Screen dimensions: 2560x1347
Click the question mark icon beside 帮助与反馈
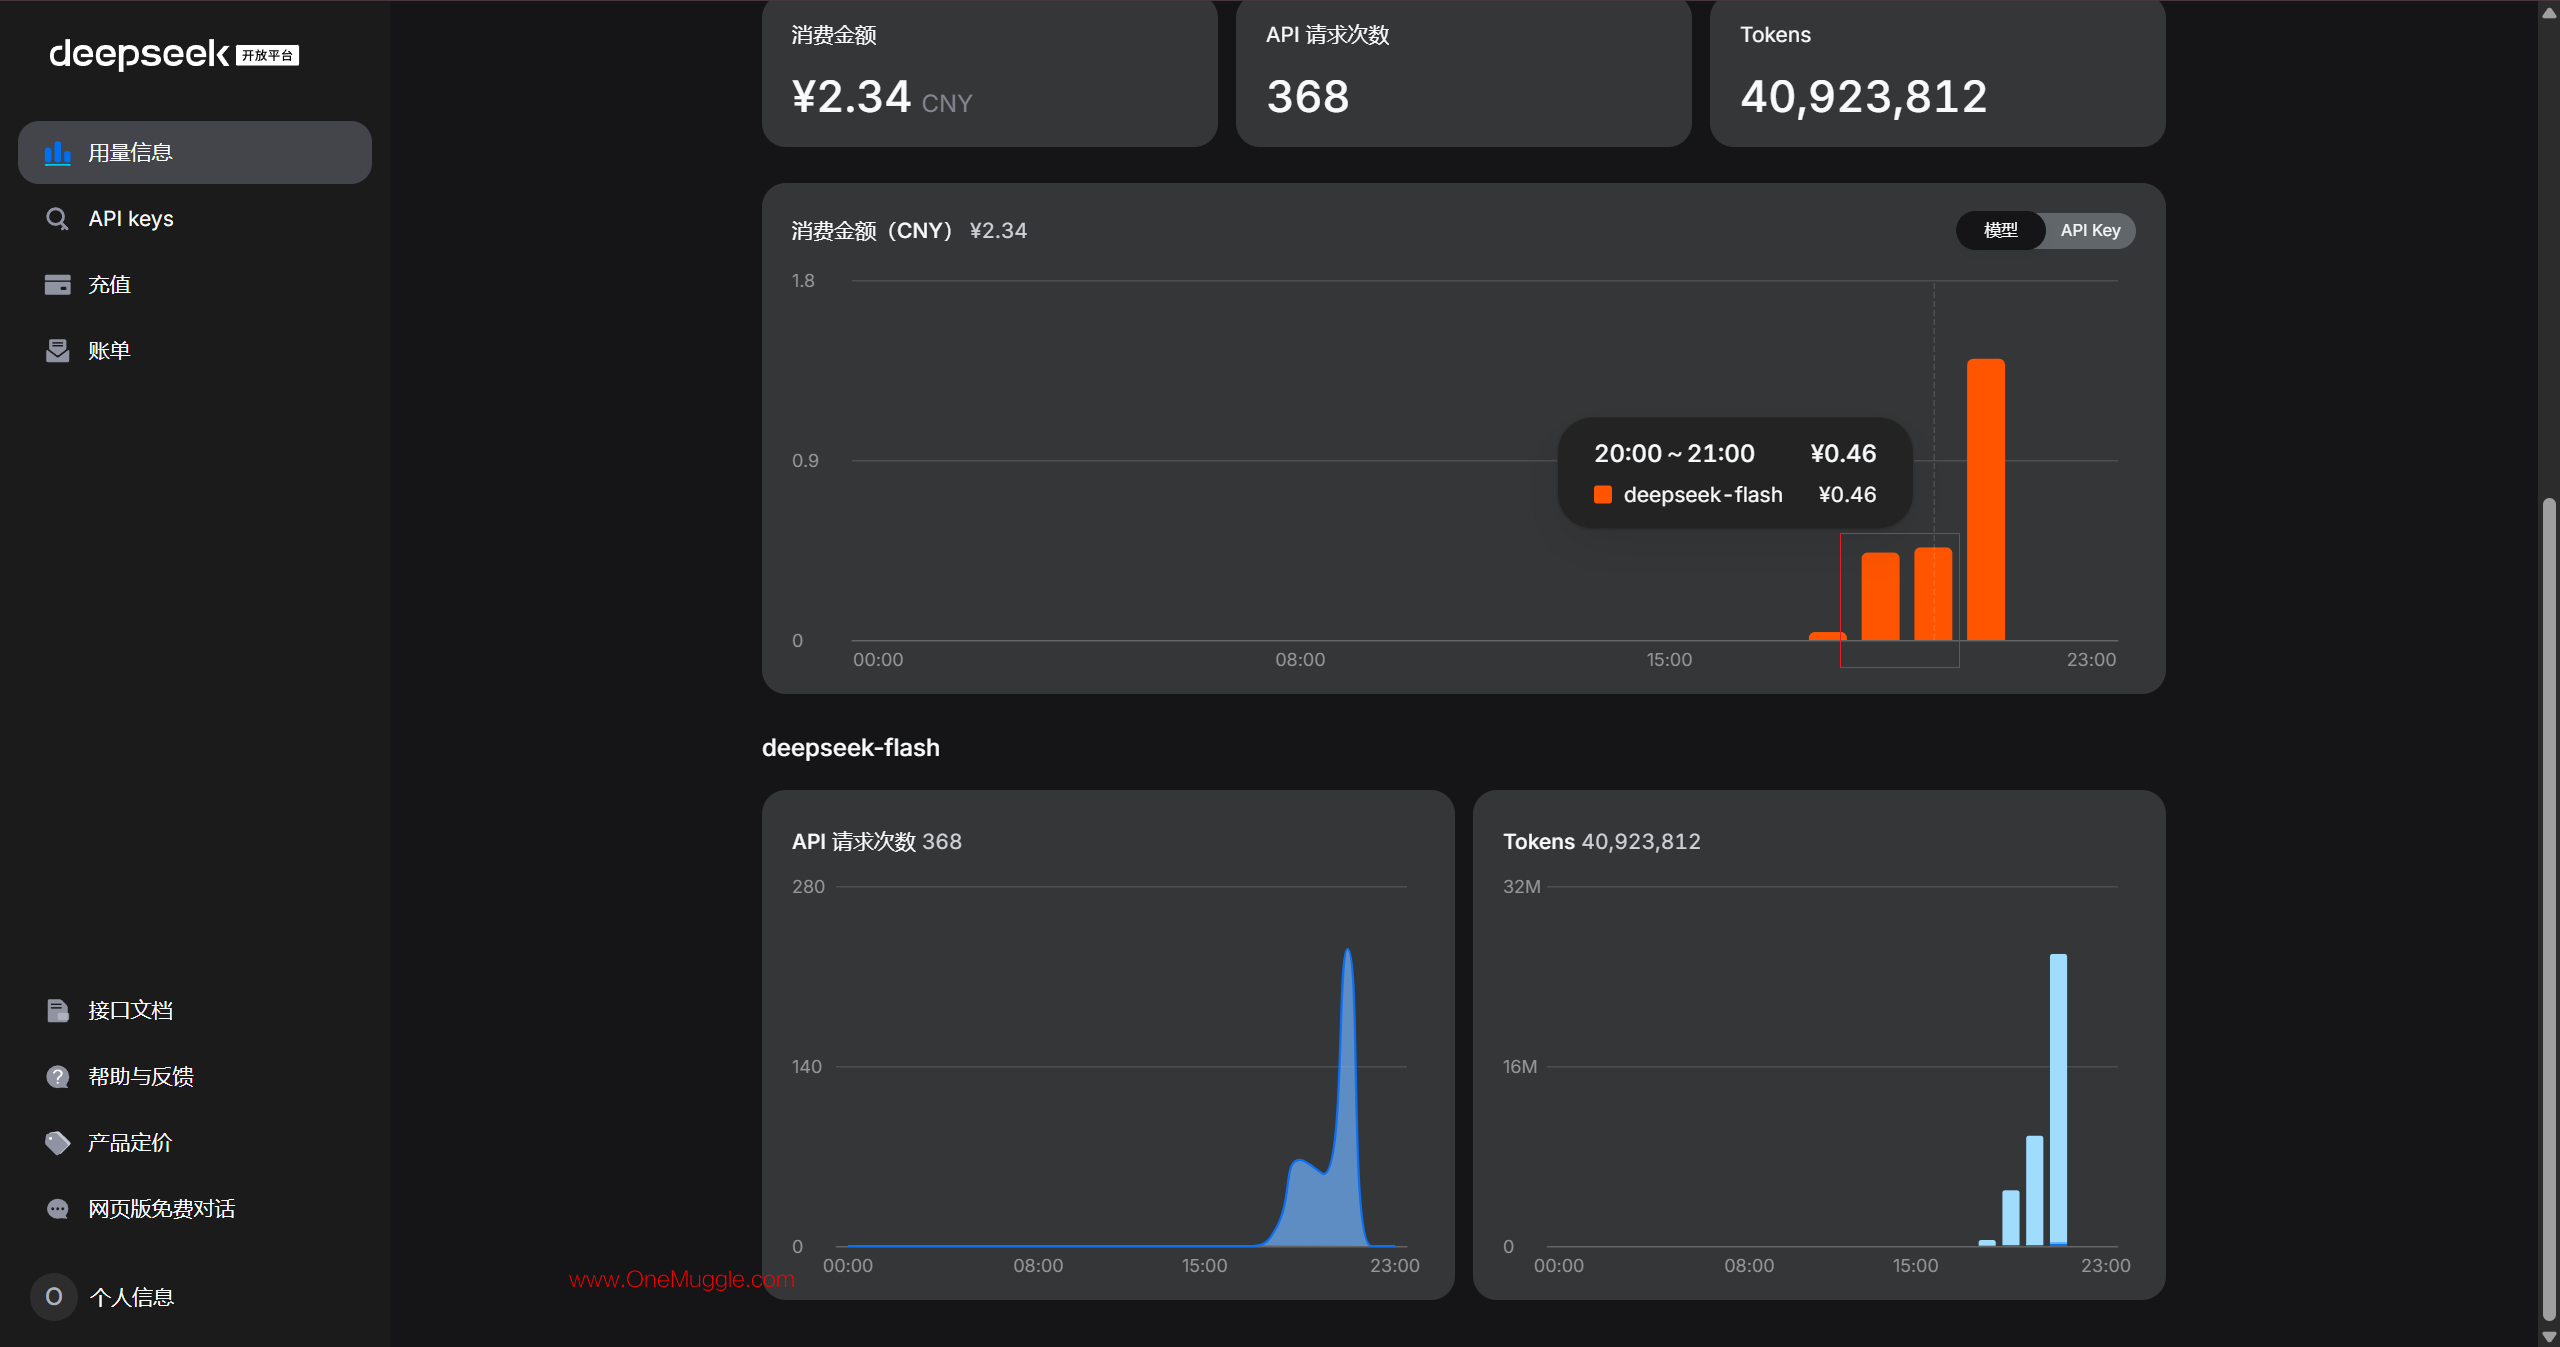click(x=58, y=1077)
